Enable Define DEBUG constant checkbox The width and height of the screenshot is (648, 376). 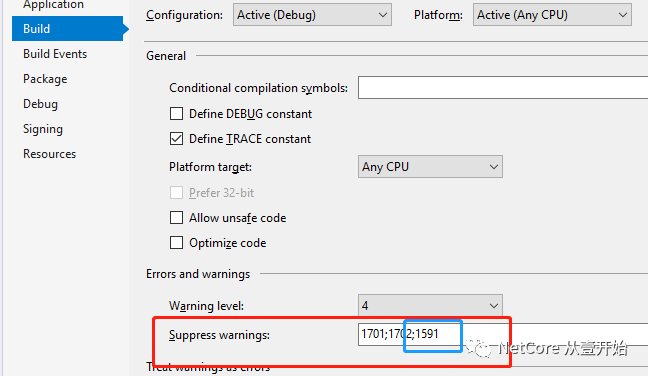click(176, 114)
